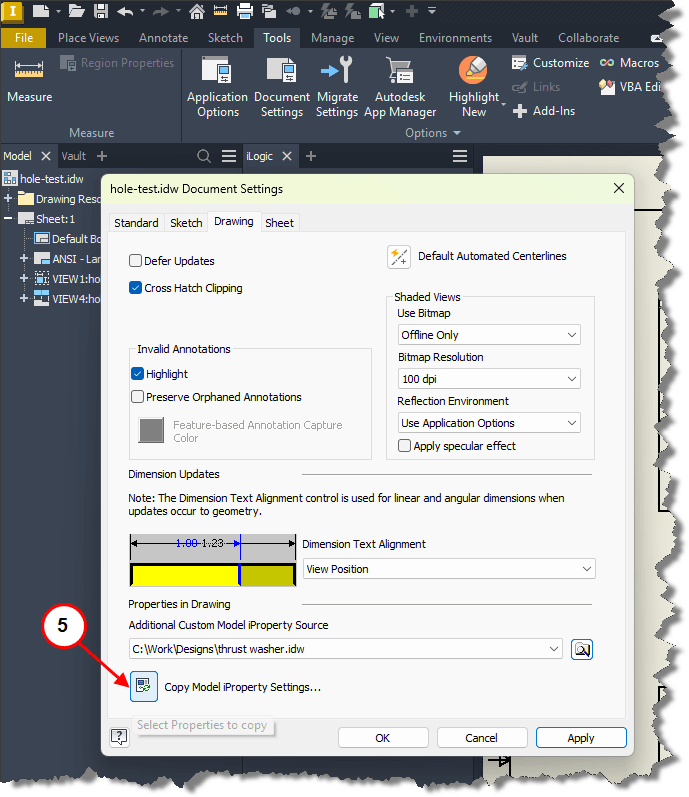Click the OK button
Screen dimensions: 689x797
(x=383, y=738)
